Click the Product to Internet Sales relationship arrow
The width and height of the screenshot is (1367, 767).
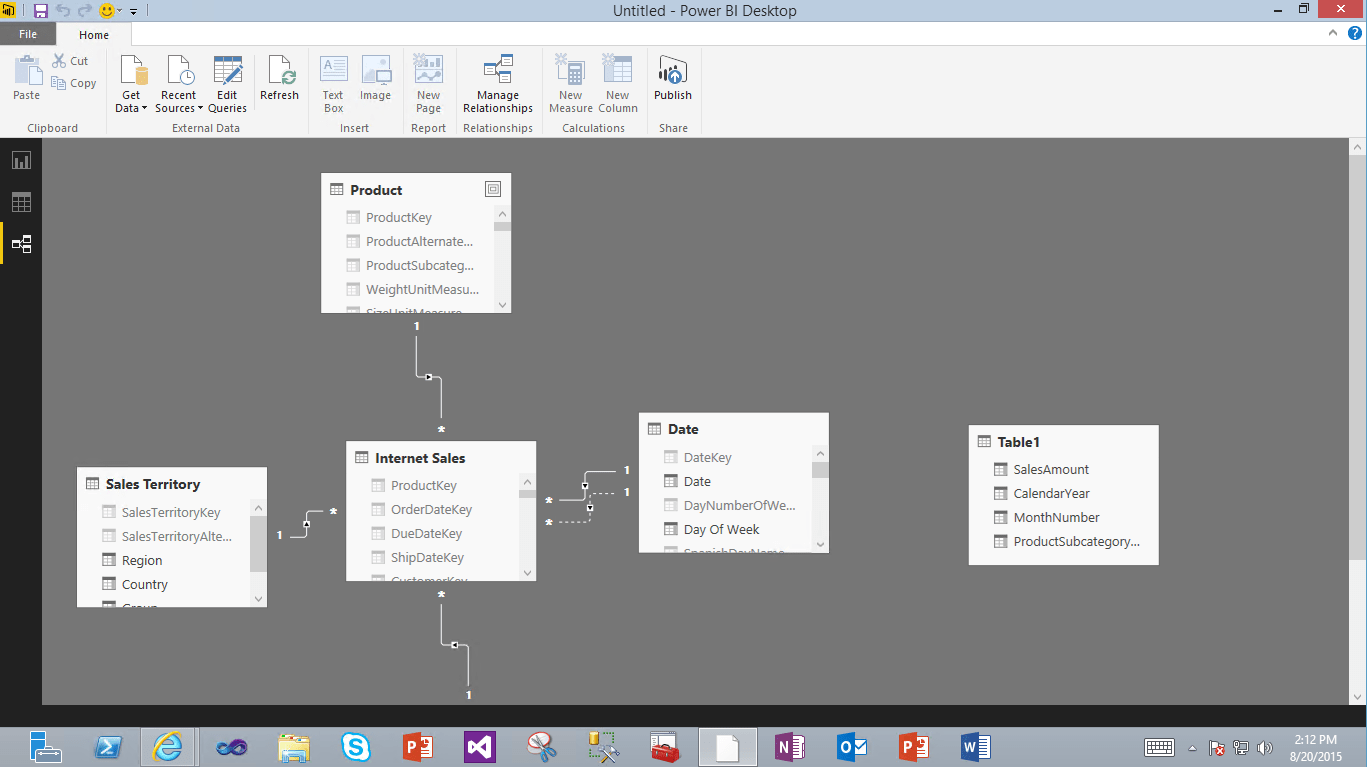pos(429,377)
